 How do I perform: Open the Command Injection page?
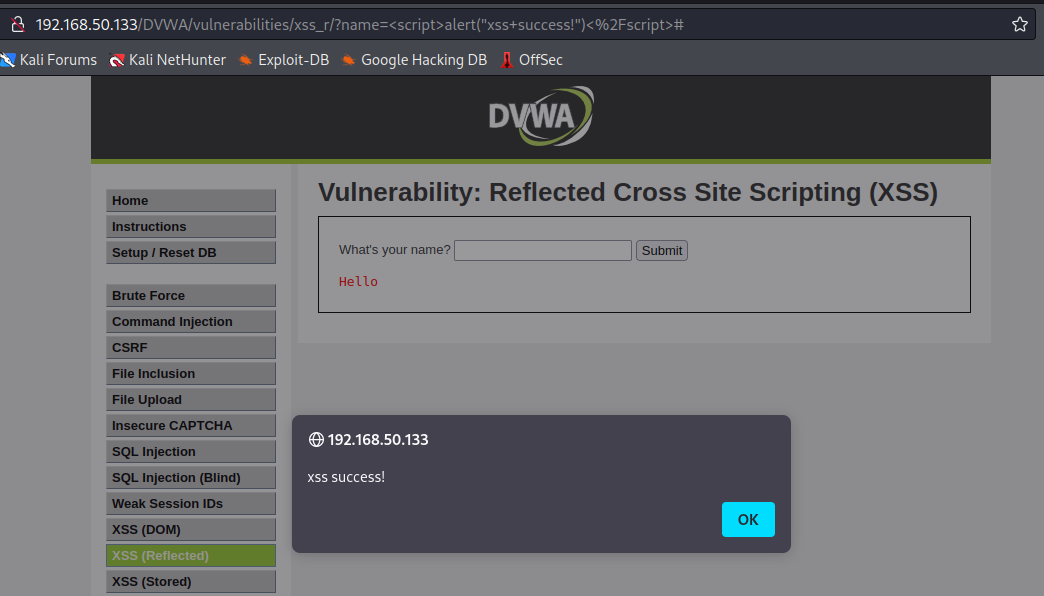pos(190,321)
